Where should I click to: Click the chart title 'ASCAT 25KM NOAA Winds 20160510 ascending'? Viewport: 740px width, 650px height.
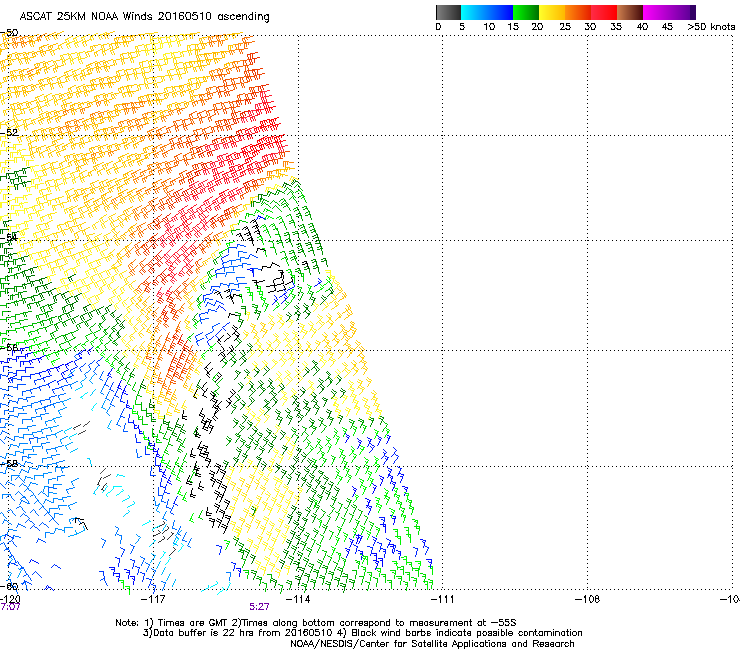tap(144, 17)
